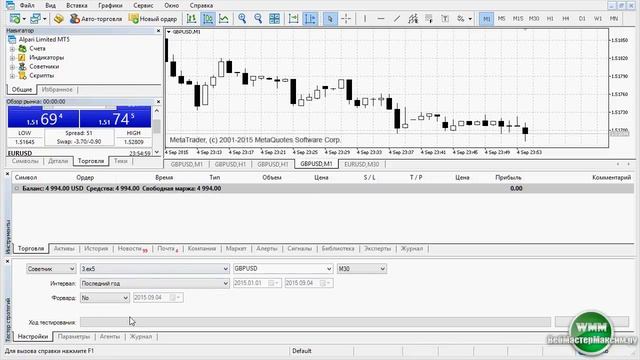
Task: Open the arrows objects tool icon
Action: tap(461, 19)
